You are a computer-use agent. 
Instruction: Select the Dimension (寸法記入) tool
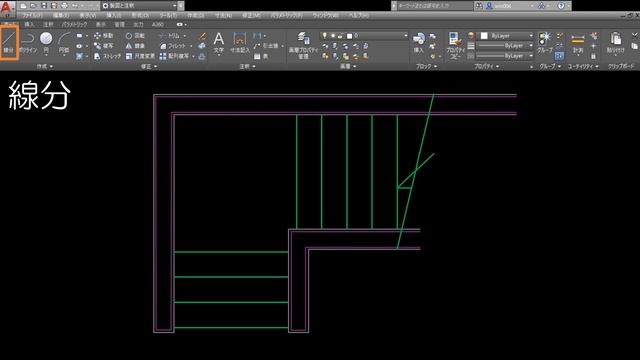(240, 43)
